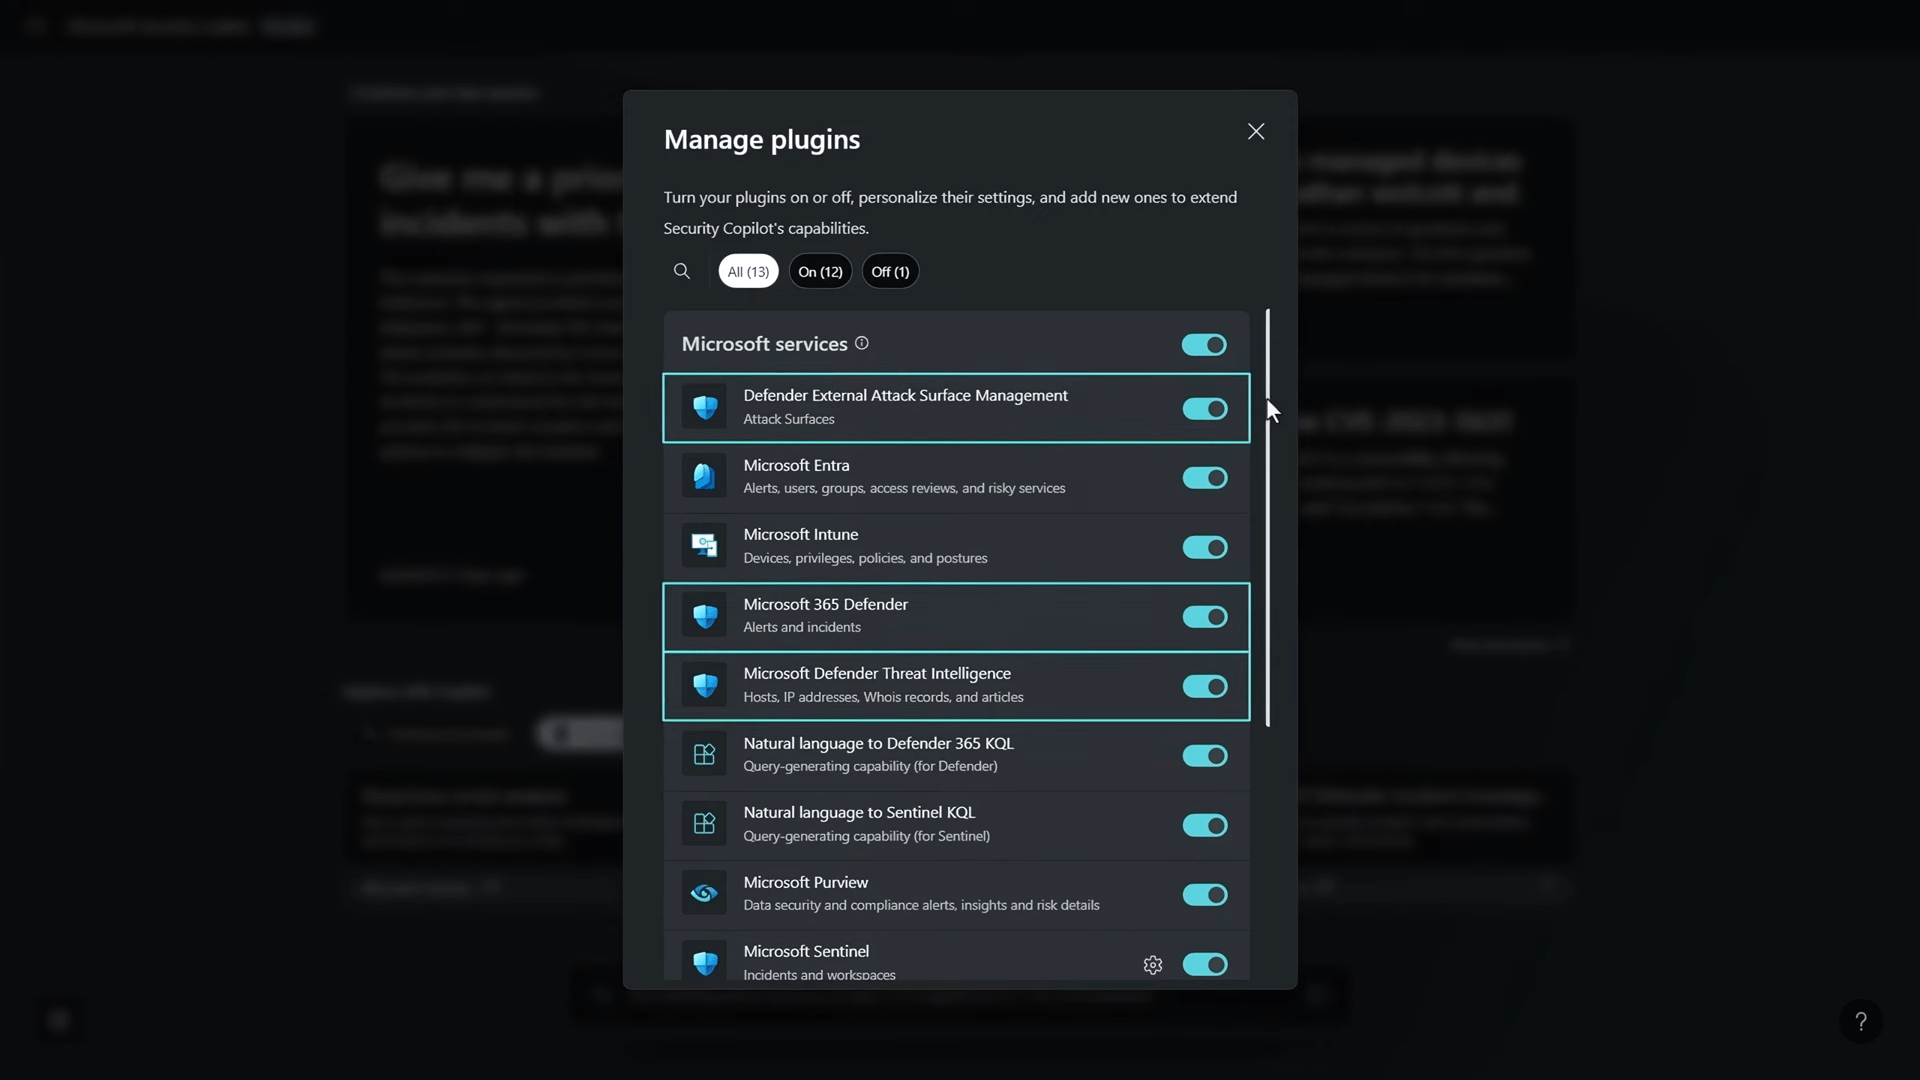The width and height of the screenshot is (1920, 1080).
Task: Click the Microsoft Entra plugin icon
Action: [703, 476]
